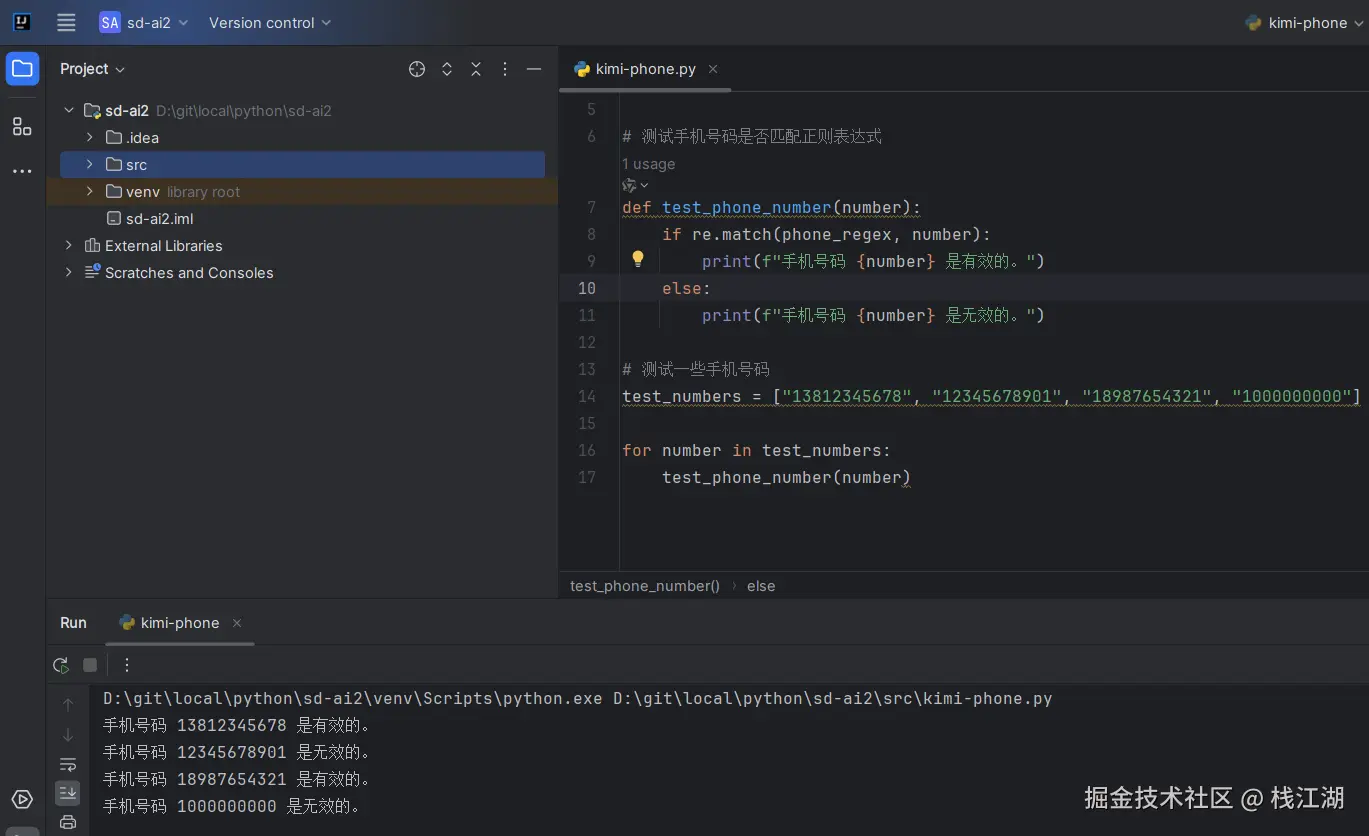
Task: Select the kimi-phone tab in Run panel
Action: (x=179, y=622)
